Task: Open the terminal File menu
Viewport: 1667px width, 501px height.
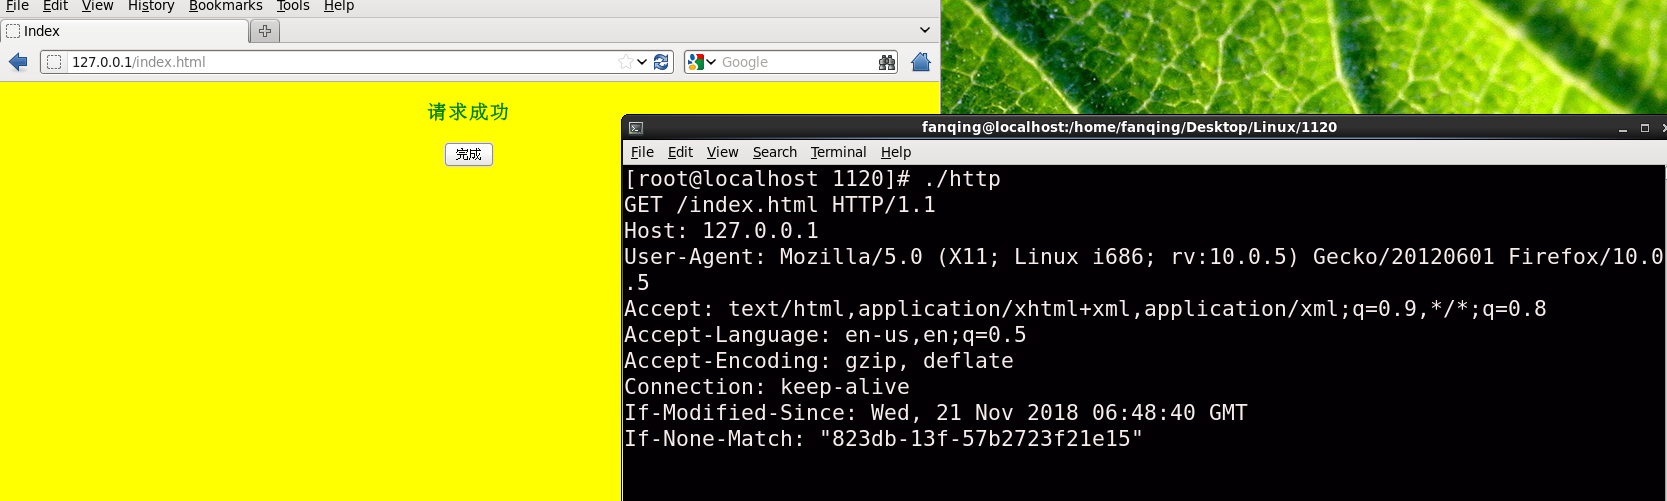Action: tap(642, 152)
